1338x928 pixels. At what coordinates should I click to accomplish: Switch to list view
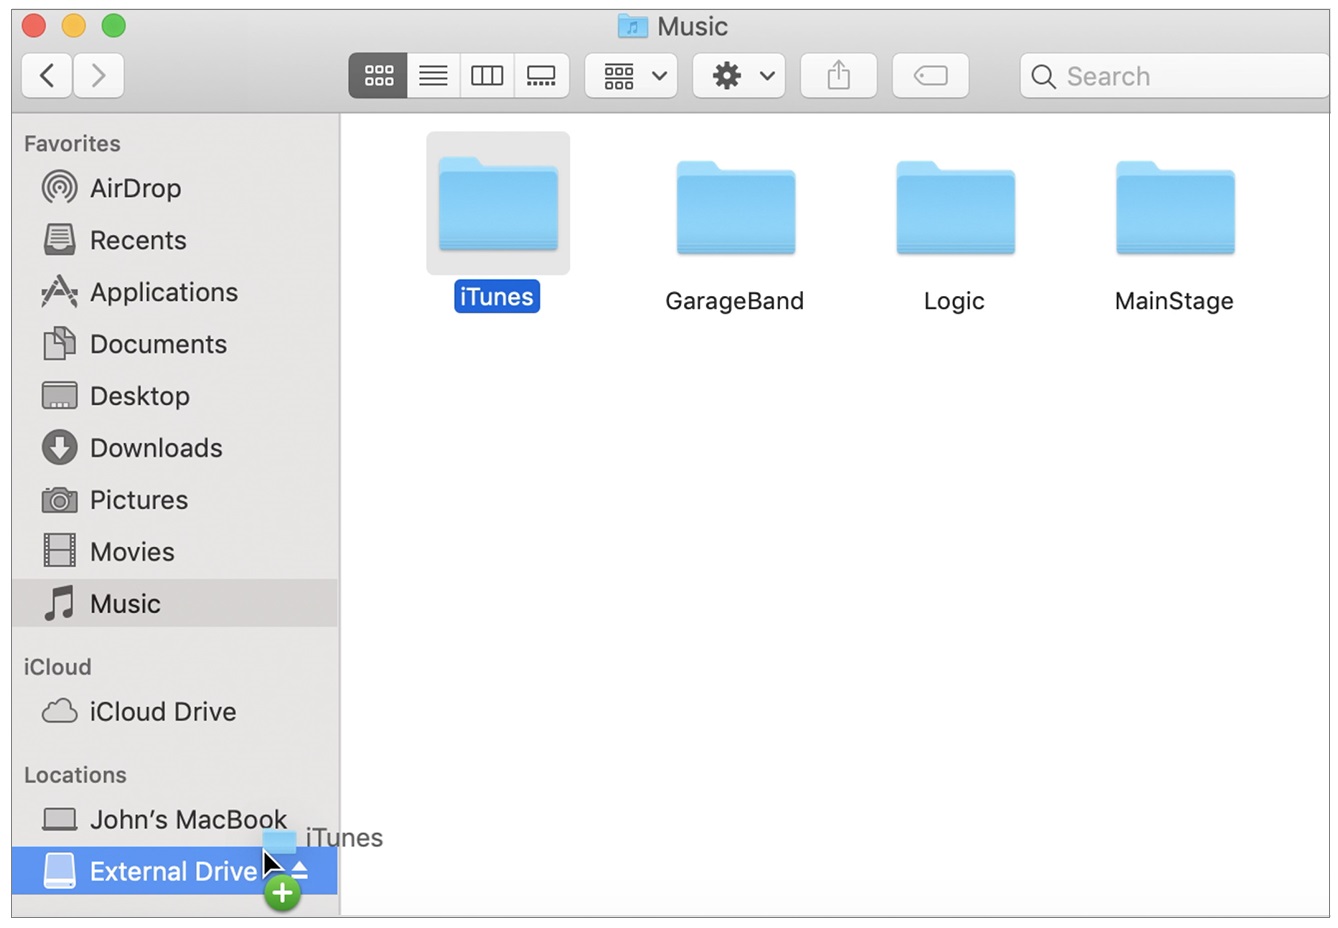[x=433, y=76]
